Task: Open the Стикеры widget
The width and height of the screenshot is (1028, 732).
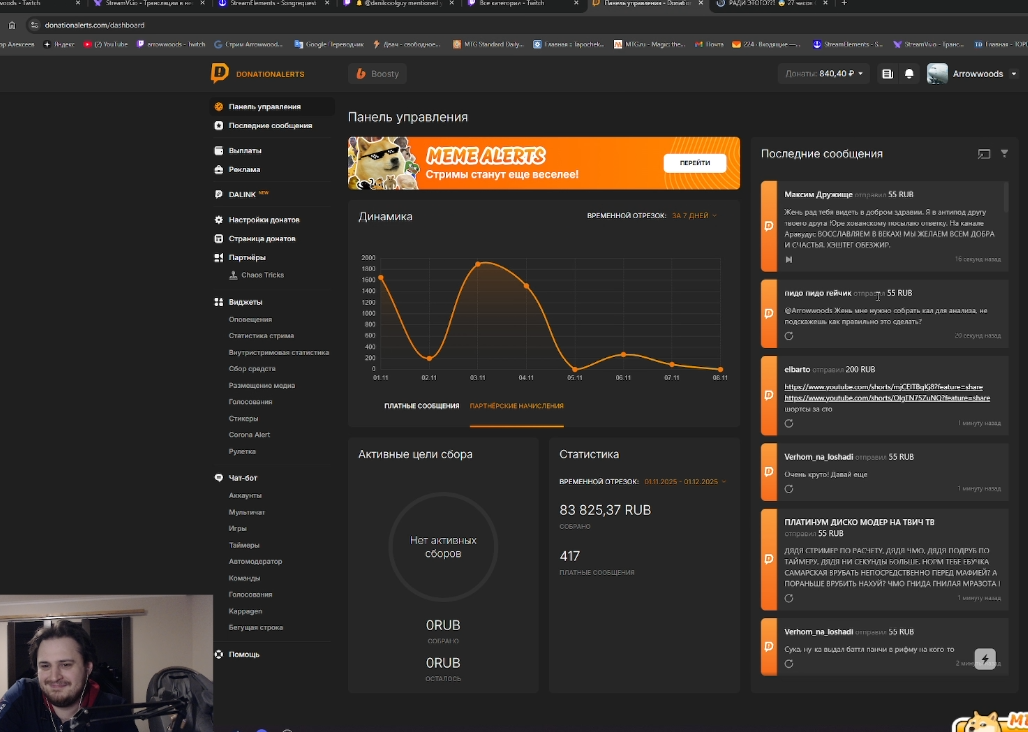Action: point(243,419)
